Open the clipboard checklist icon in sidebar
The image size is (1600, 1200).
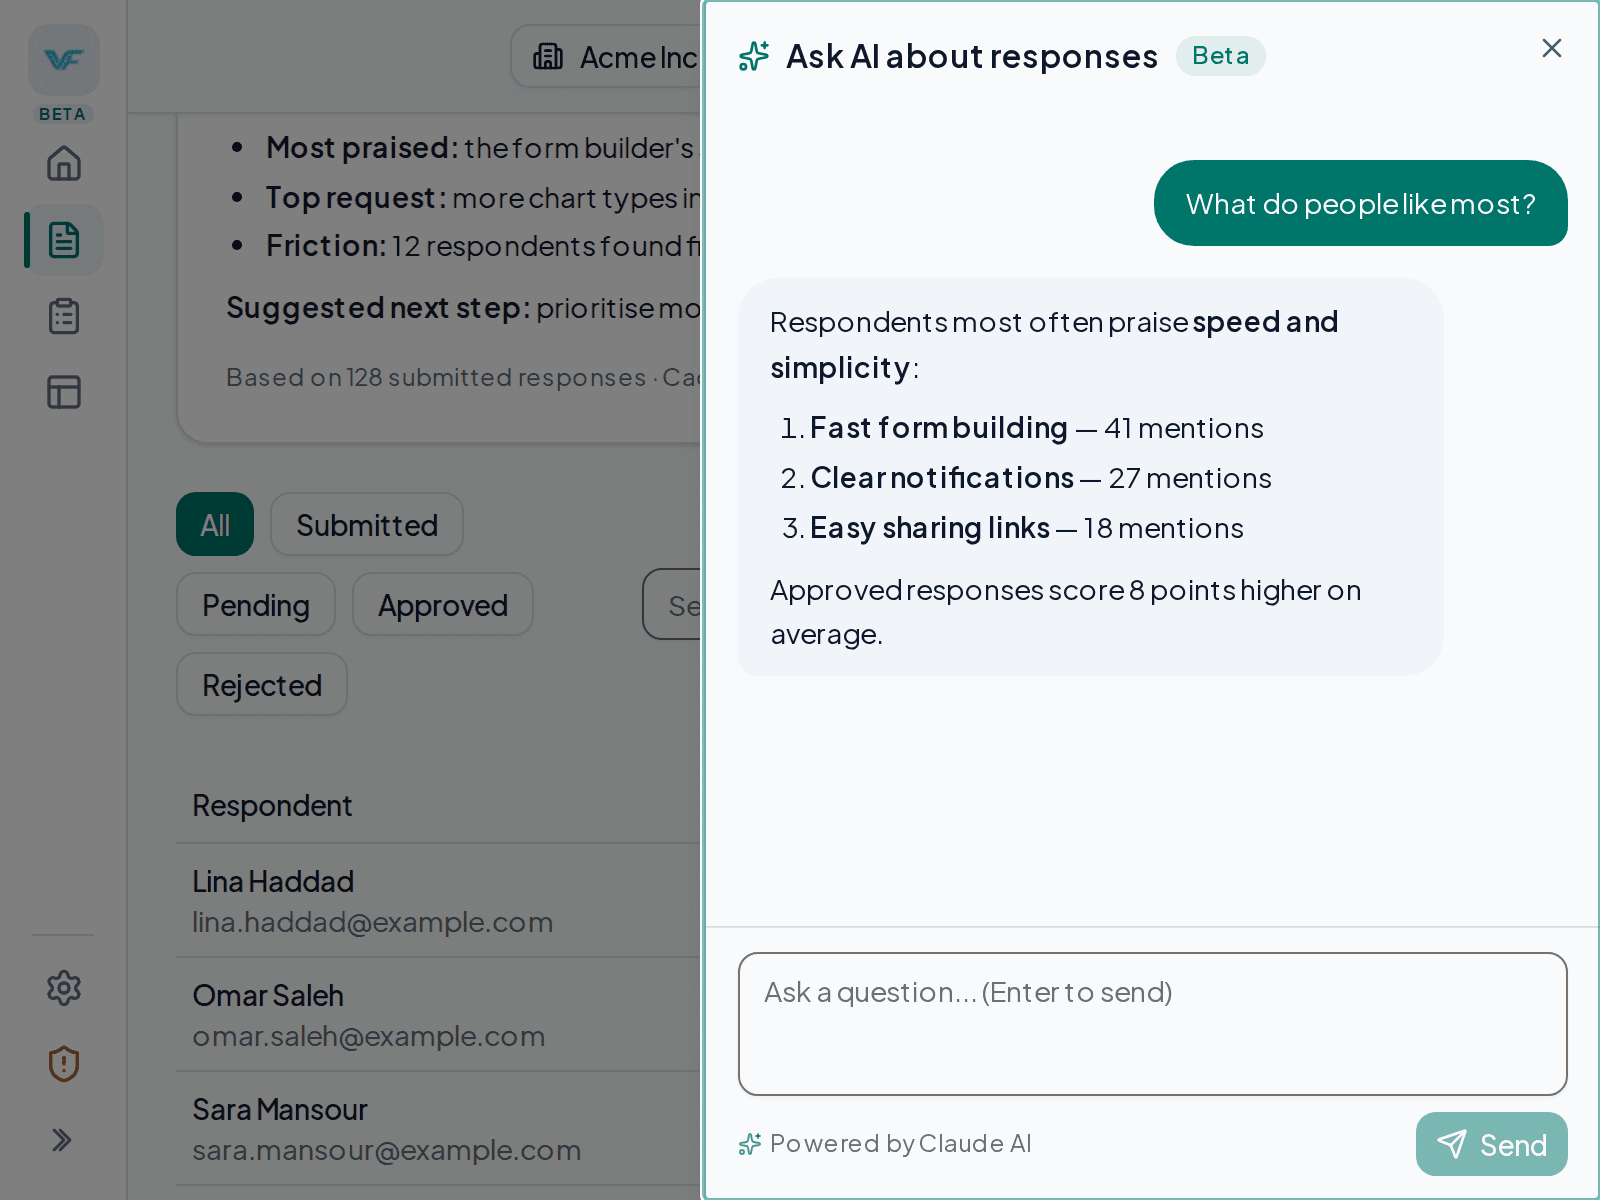[x=64, y=316]
